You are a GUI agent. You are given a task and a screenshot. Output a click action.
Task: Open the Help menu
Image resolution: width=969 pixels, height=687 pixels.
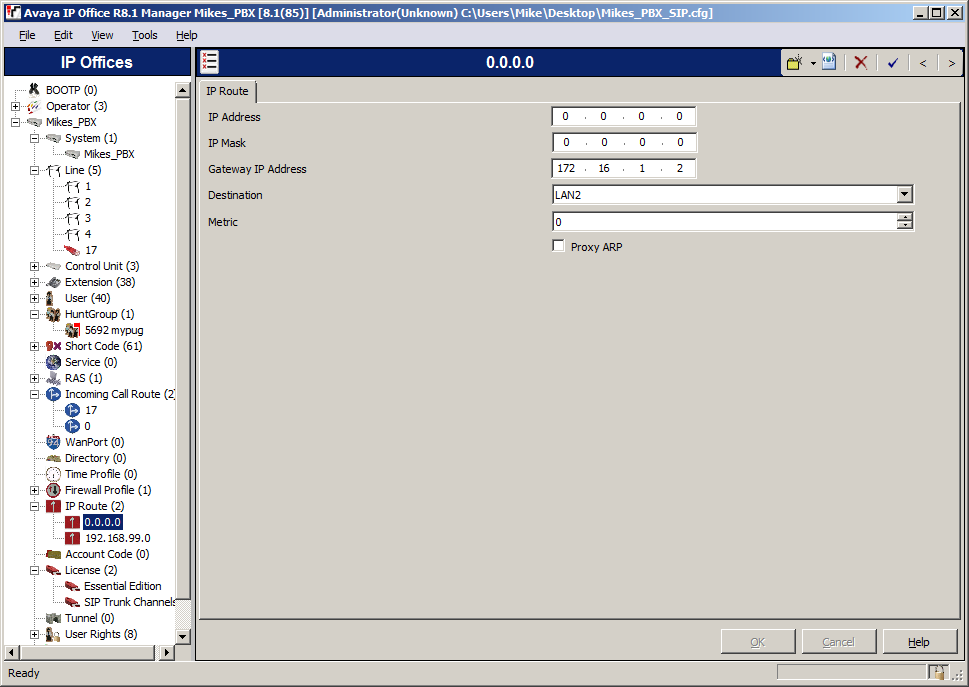(x=187, y=35)
